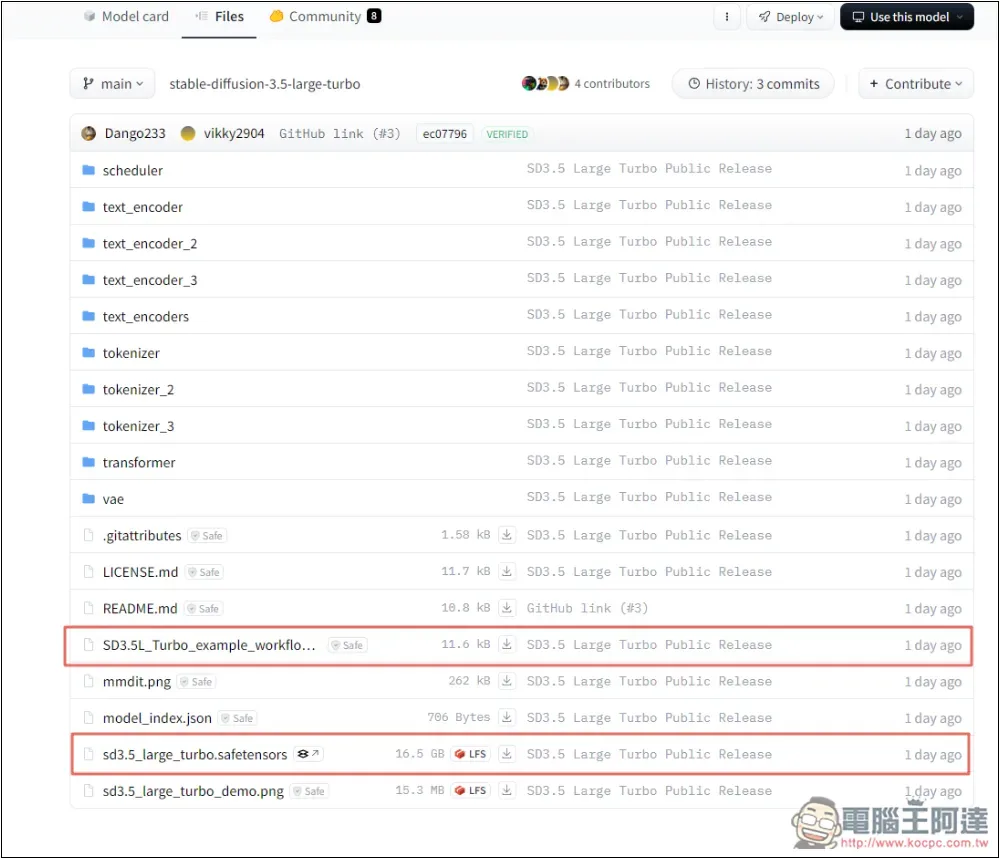Click the Safe badge next to model_index.json
This screenshot has width=1000, height=859.
coord(237,718)
